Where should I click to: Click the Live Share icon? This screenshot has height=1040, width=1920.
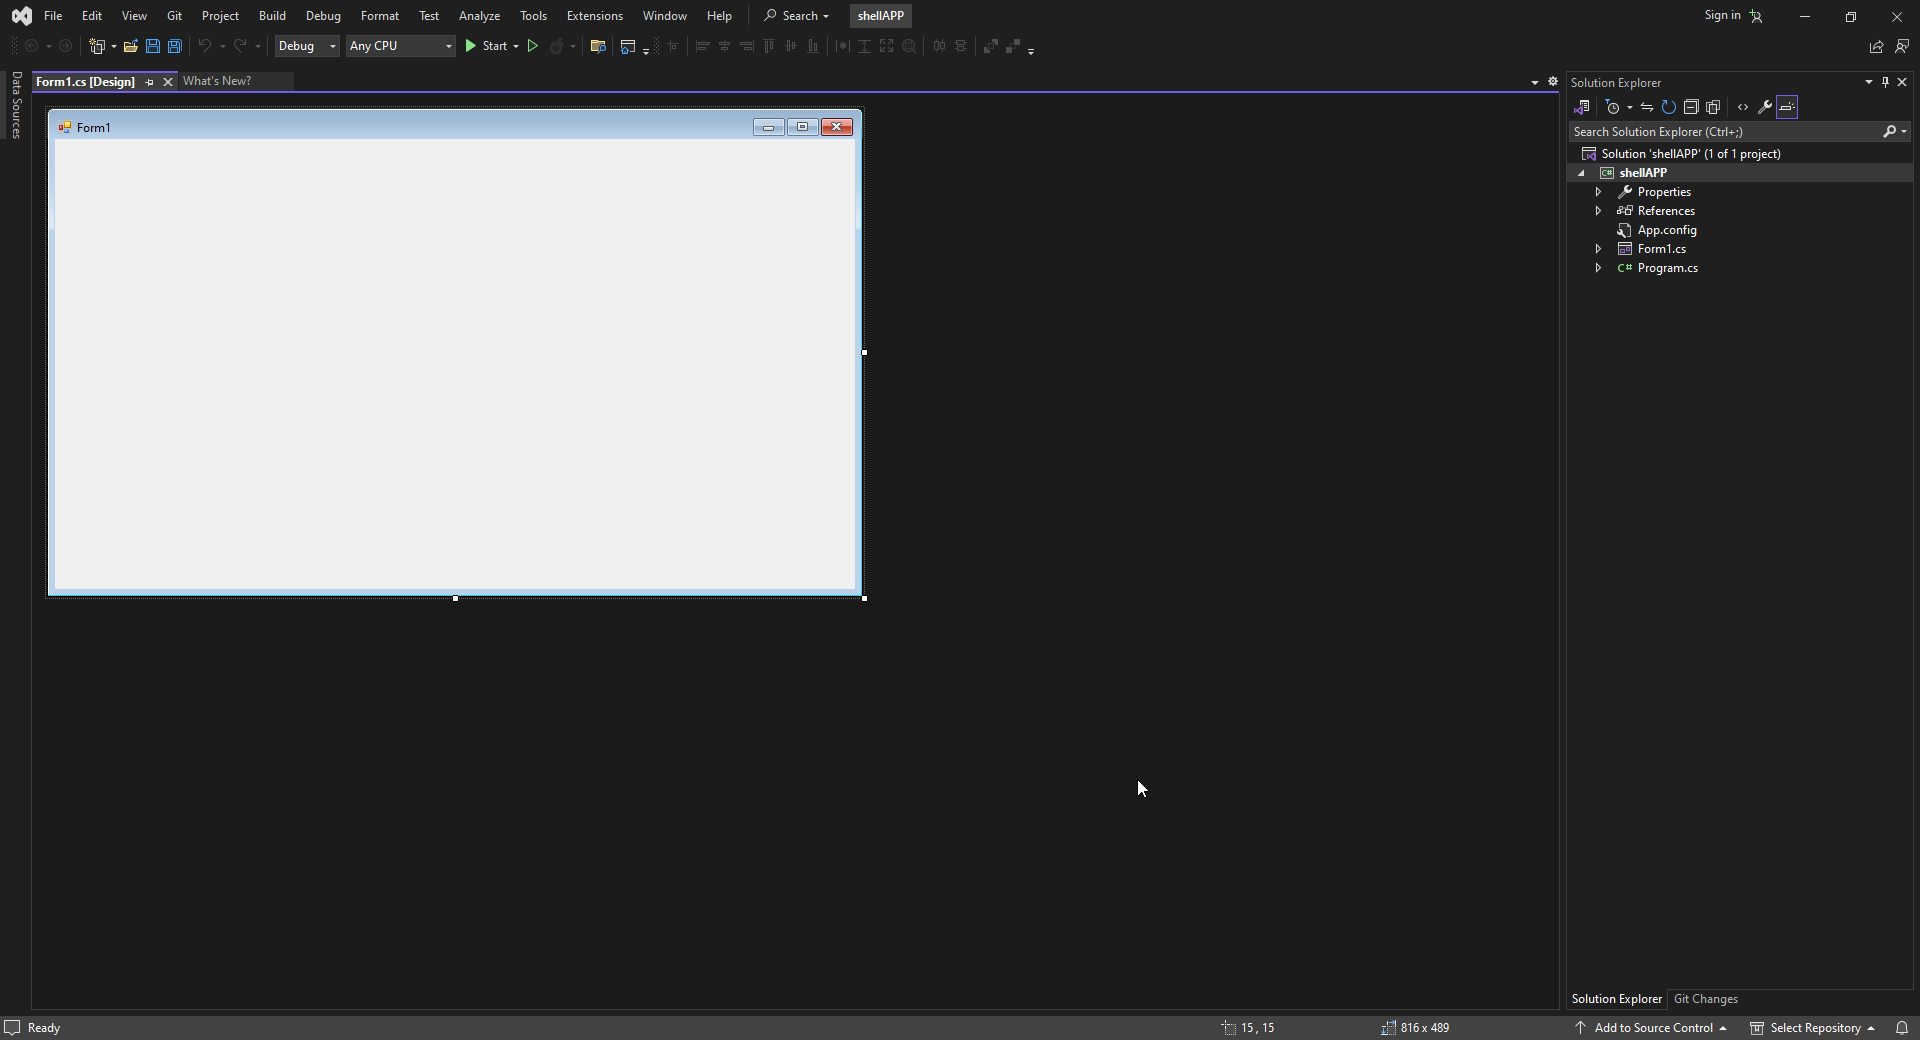[x=1876, y=46]
